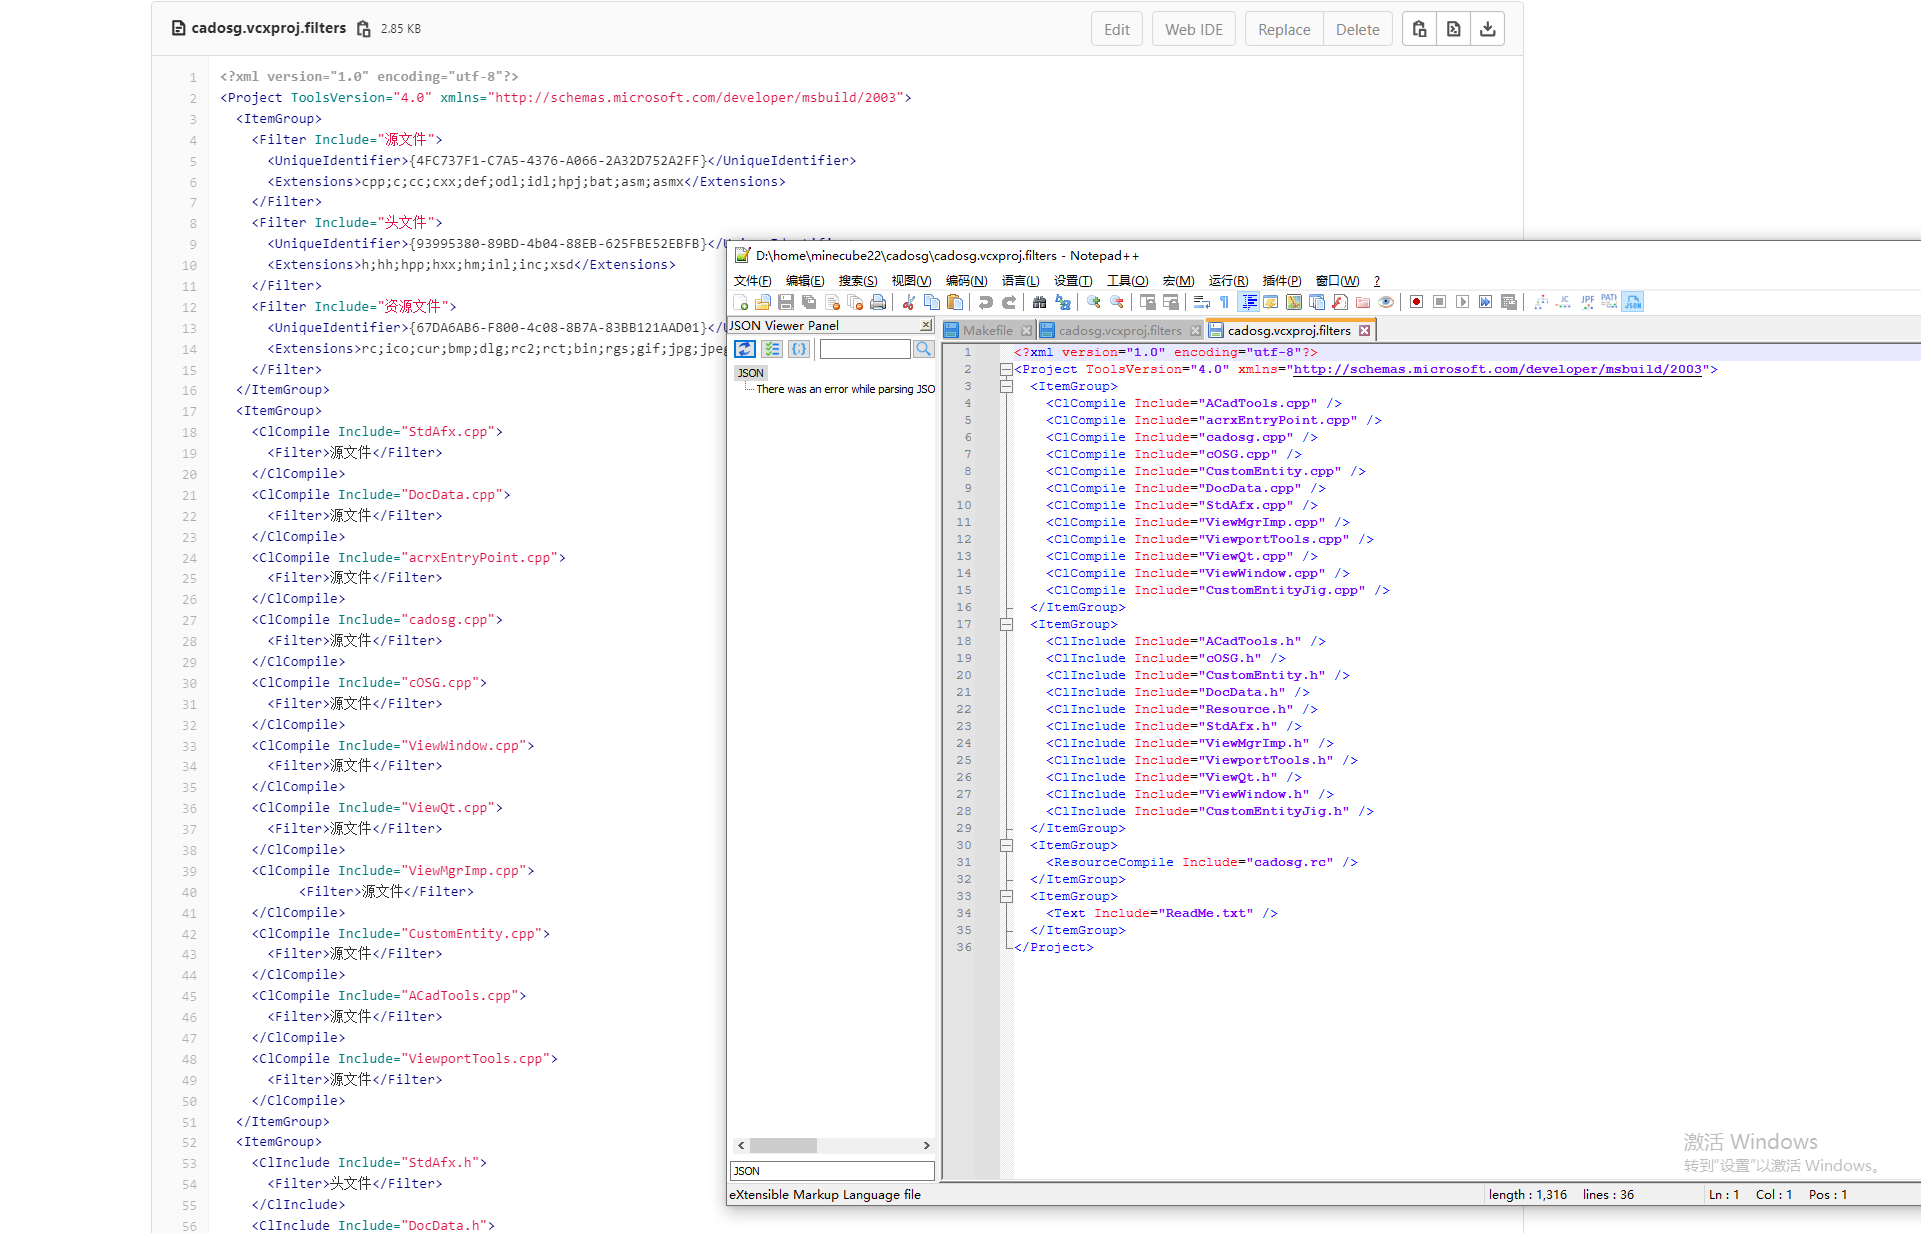Close the active cadosg.vcxproj.filters tab
Image resolution: width=1921 pixels, height=1233 pixels.
coord(1365,331)
